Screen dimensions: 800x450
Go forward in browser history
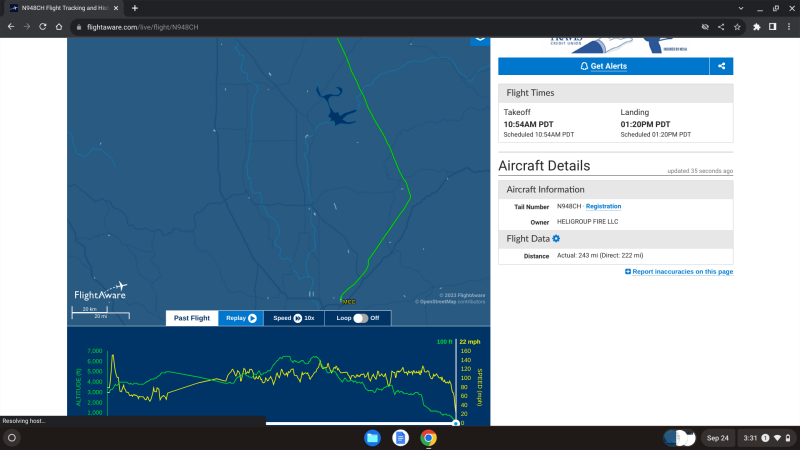27,27
